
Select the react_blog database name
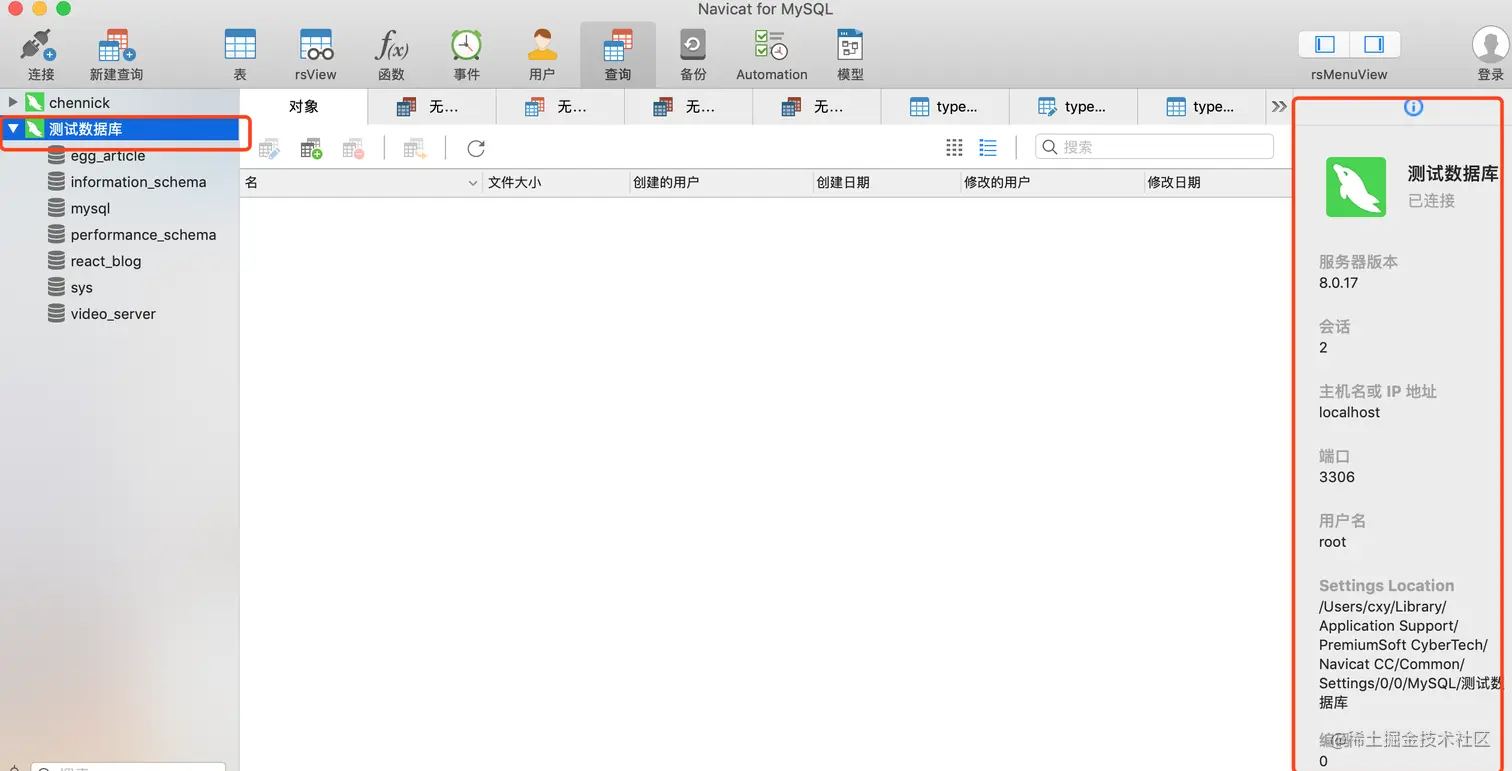[x=106, y=261]
